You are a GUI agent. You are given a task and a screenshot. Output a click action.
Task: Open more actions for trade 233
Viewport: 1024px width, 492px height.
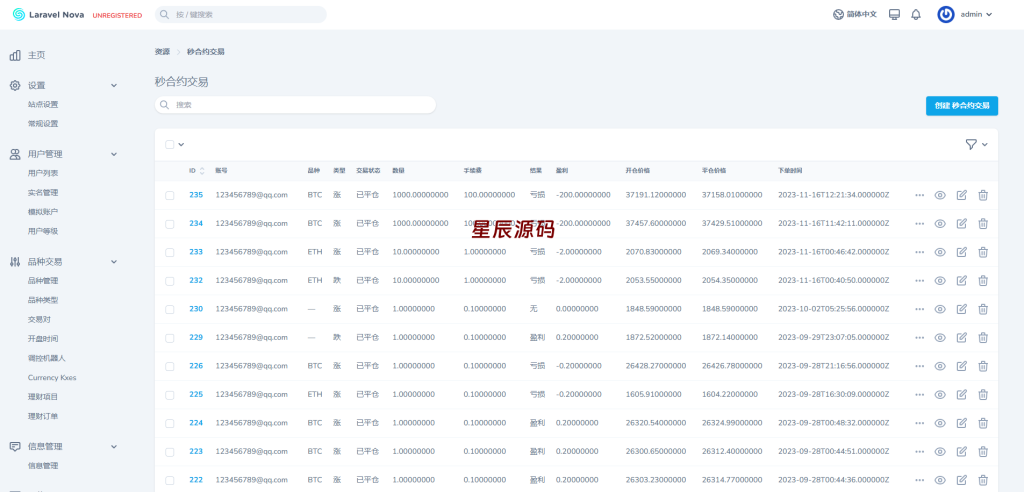click(x=920, y=252)
